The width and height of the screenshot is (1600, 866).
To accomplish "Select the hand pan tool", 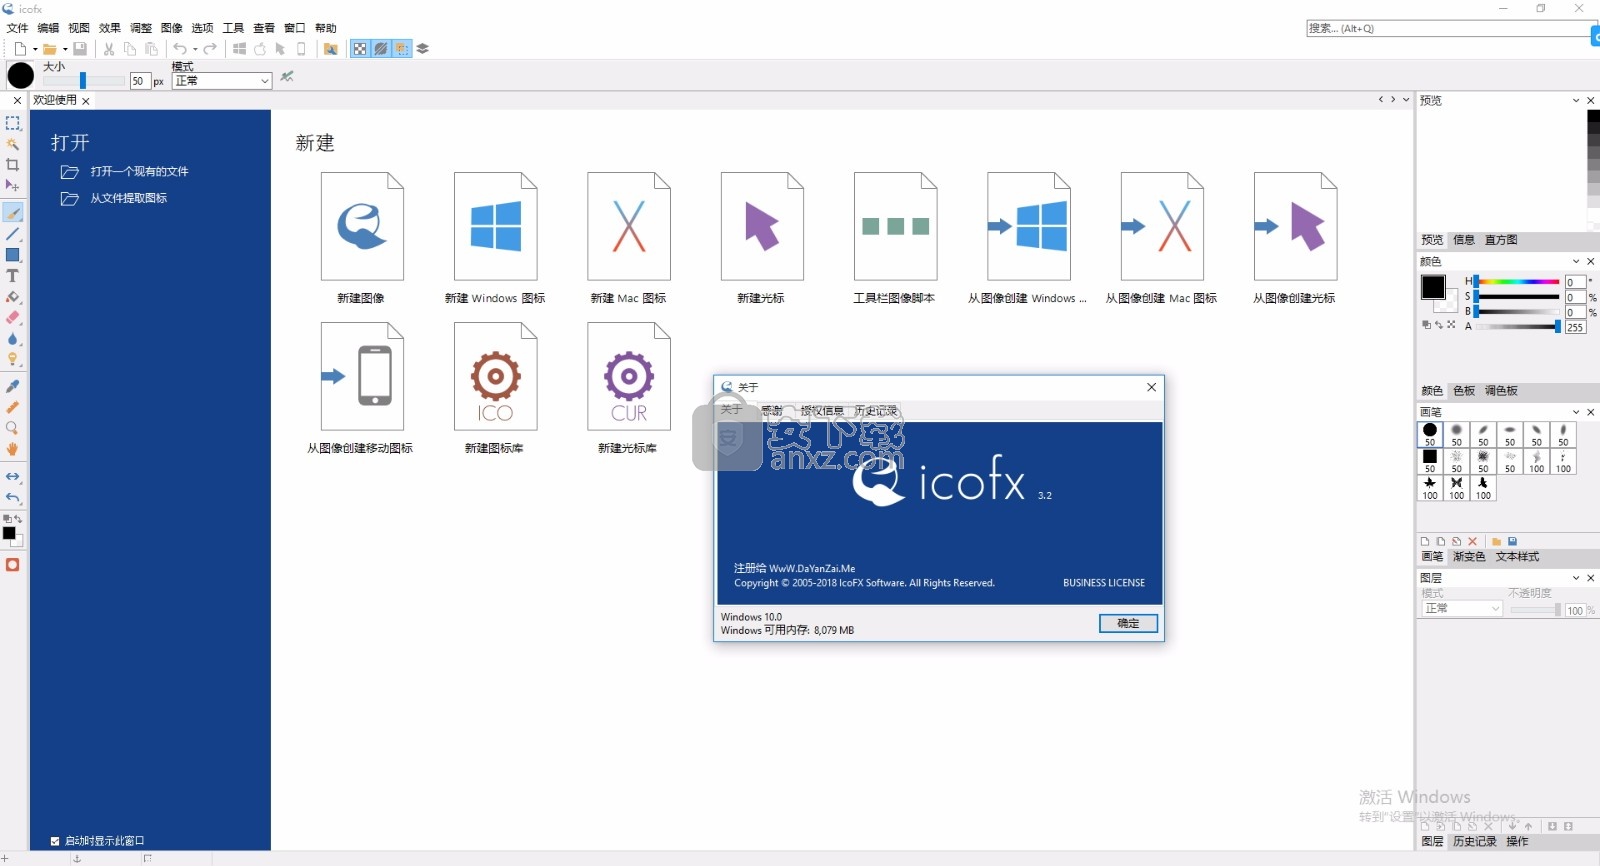I will 13,449.
